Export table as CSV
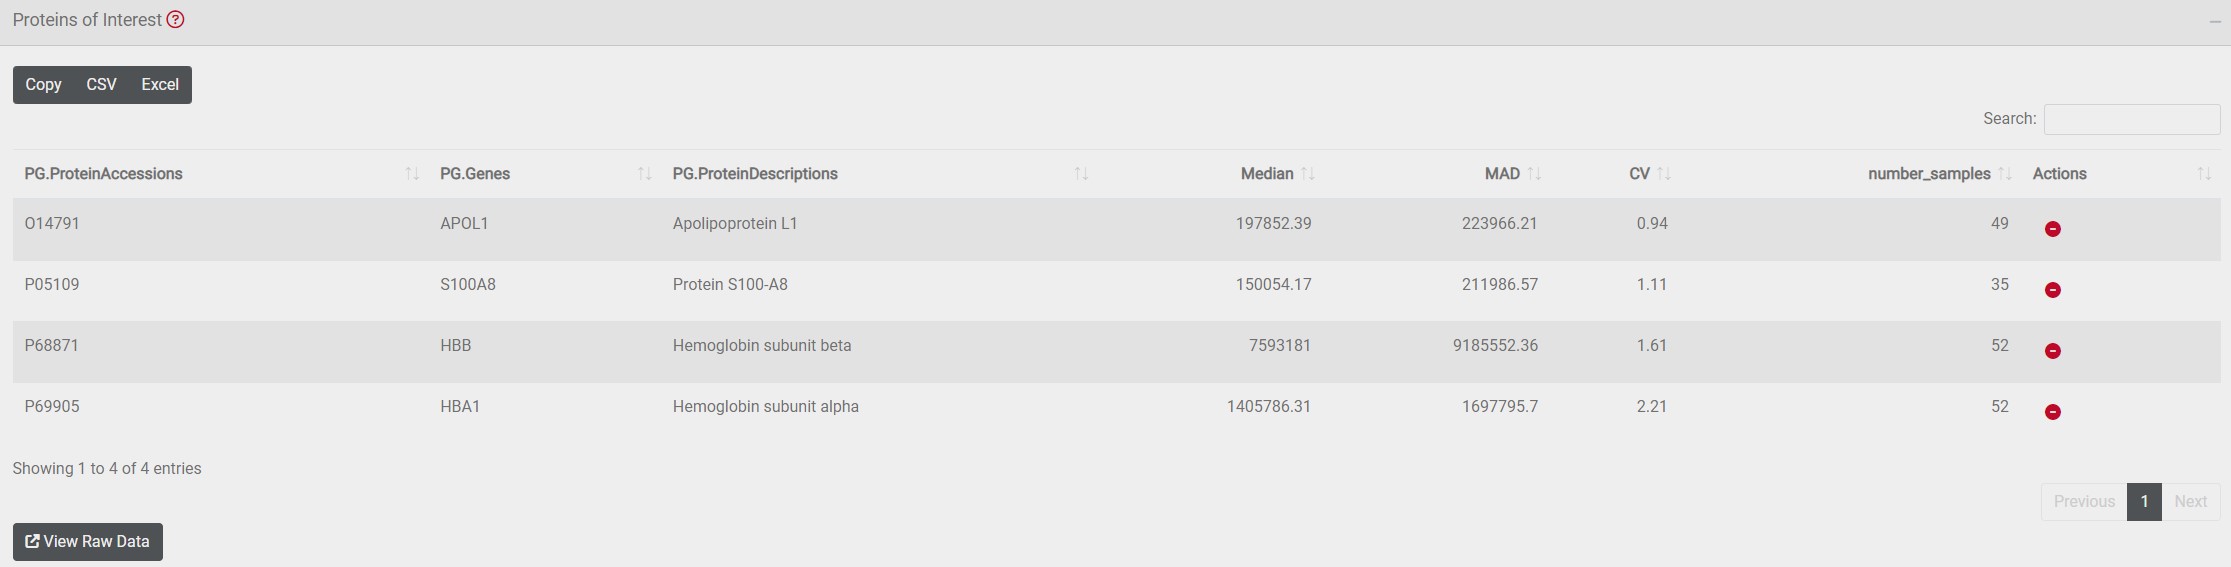Image resolution: width=2231 pixels, height=567 pixels. pyautogui.click(x=101, y=85)
